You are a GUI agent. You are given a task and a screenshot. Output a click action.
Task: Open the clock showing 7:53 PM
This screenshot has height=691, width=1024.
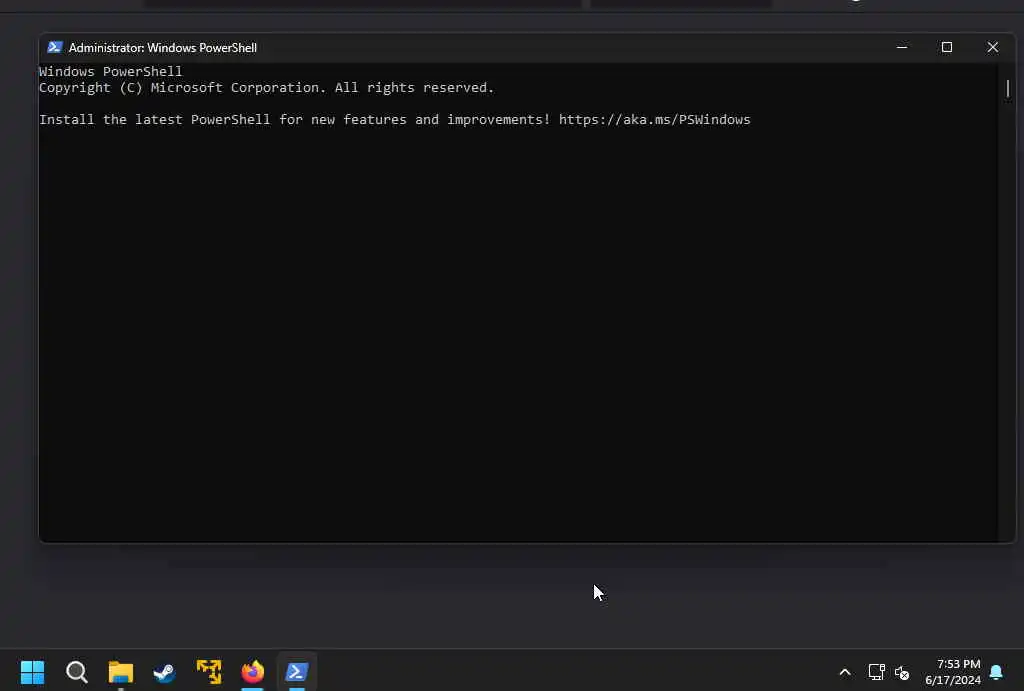point(953,672)
